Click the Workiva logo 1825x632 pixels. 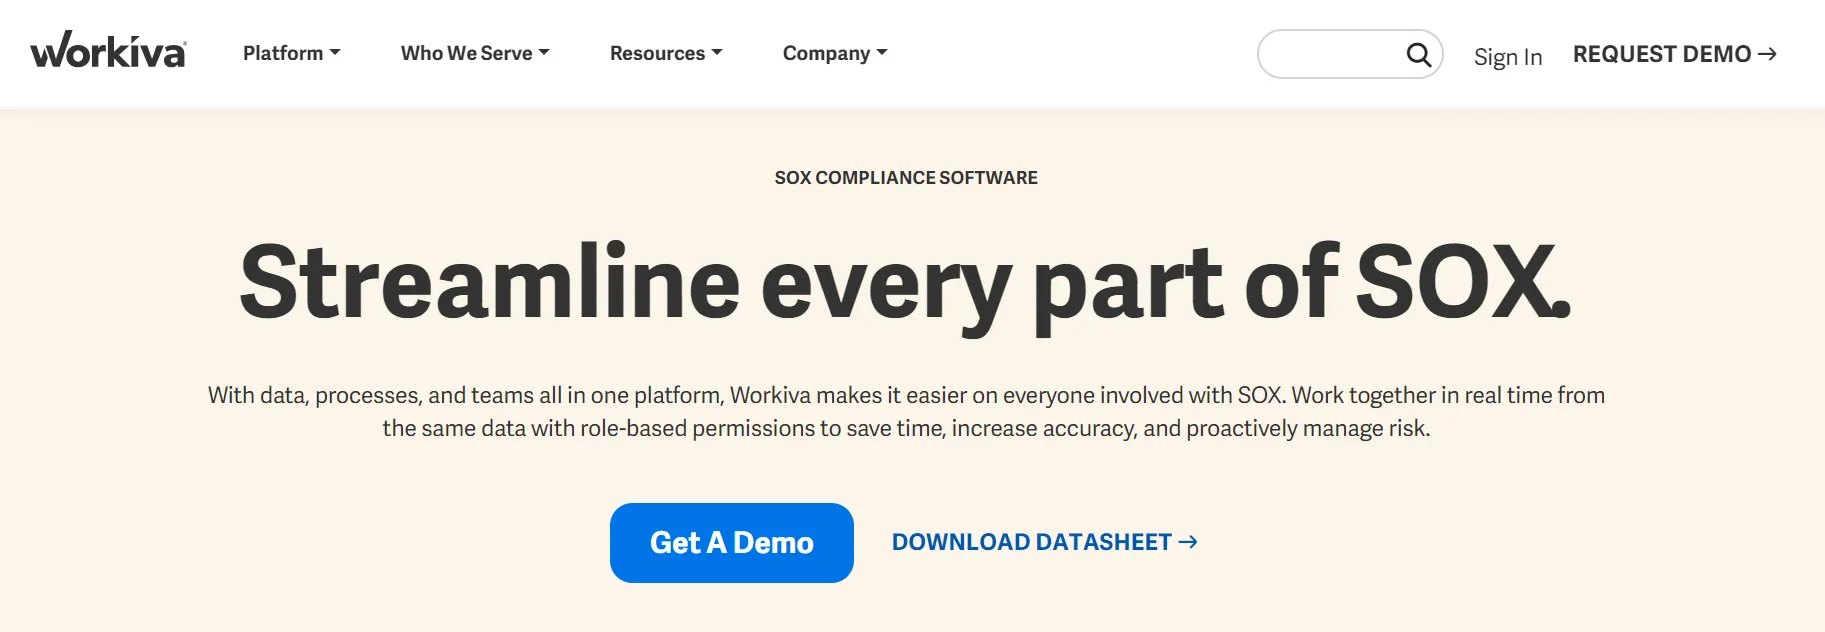click(108, 50)
